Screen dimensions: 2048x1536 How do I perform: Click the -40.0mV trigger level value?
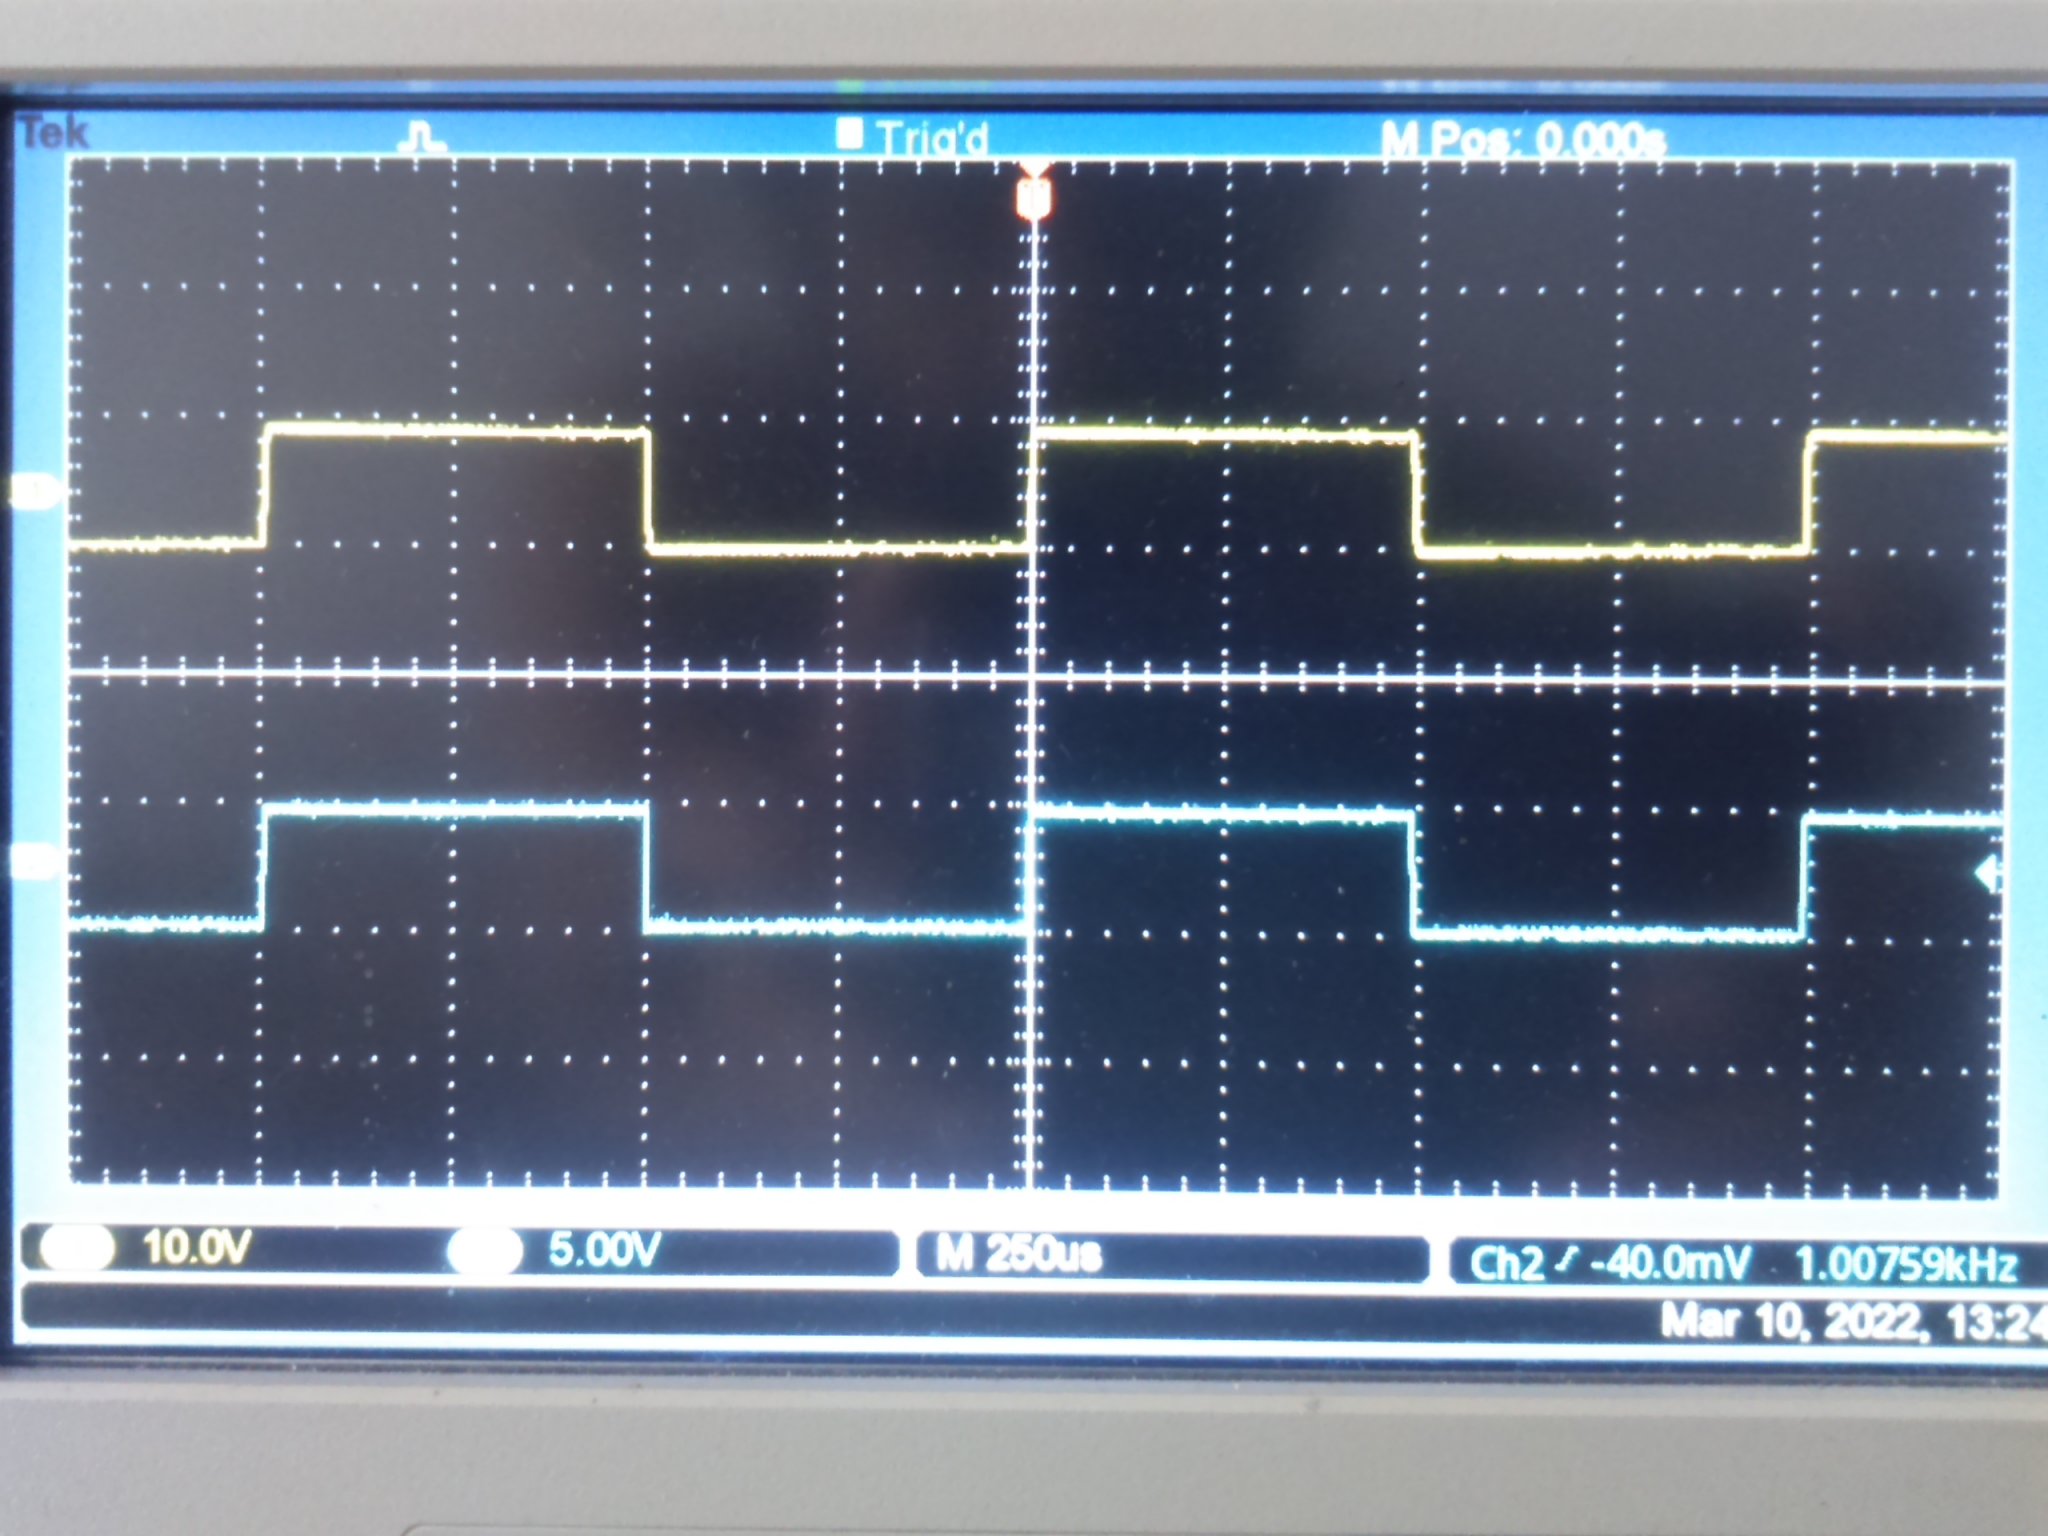pyautogui.click(x=1671, y=1264)
